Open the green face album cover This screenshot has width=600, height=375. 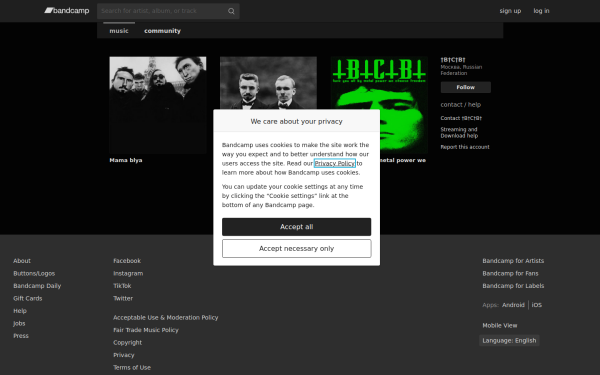pyautogui.click(x=404, y=105)
